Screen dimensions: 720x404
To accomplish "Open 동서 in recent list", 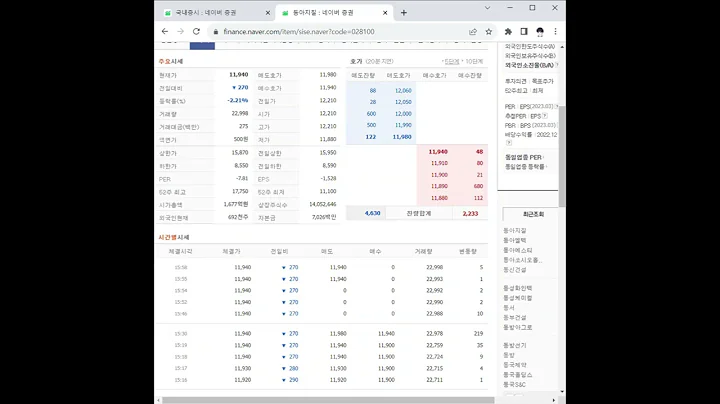I will click(509, 308).
